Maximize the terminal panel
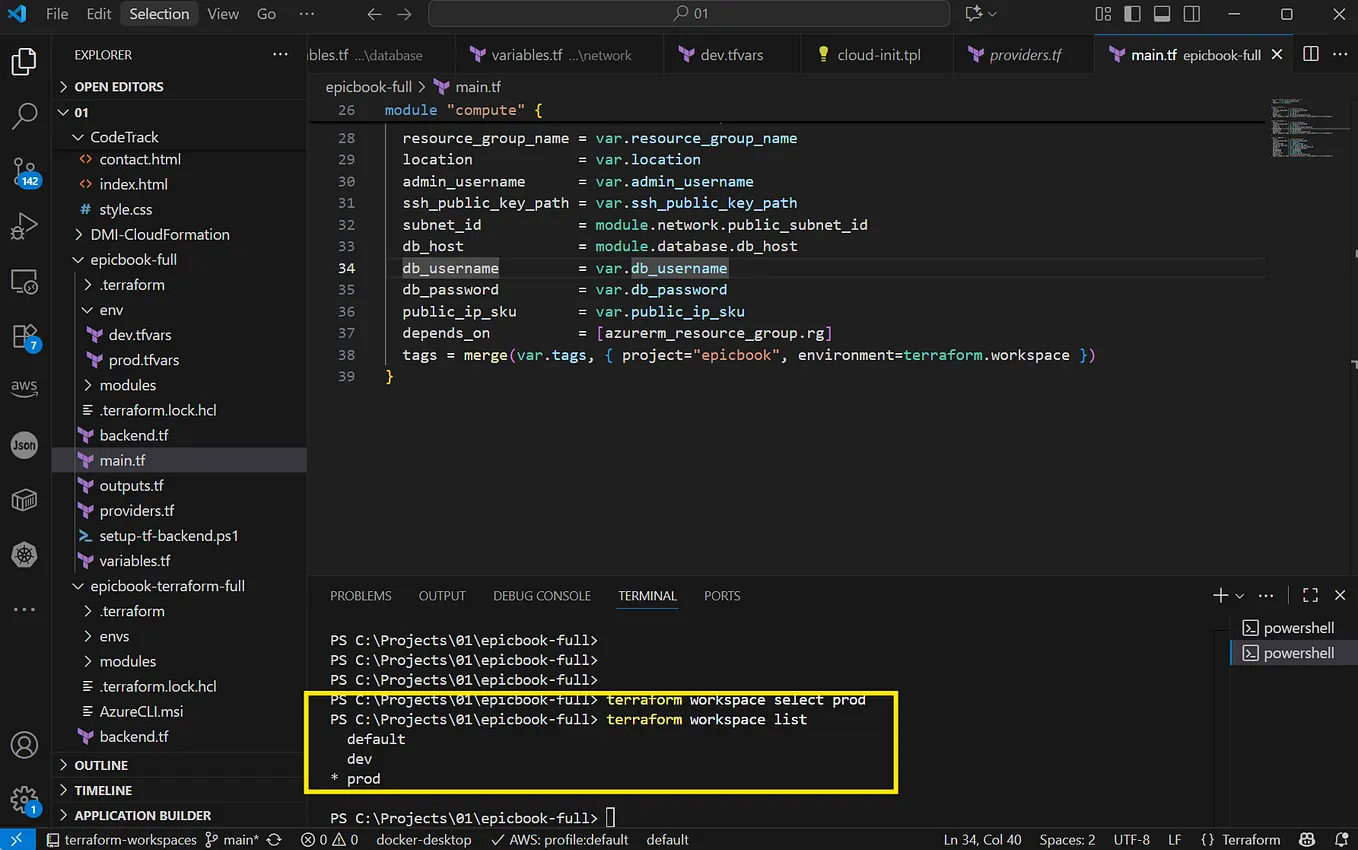Screen dimensions: 1358x850 pos(1310,595)
